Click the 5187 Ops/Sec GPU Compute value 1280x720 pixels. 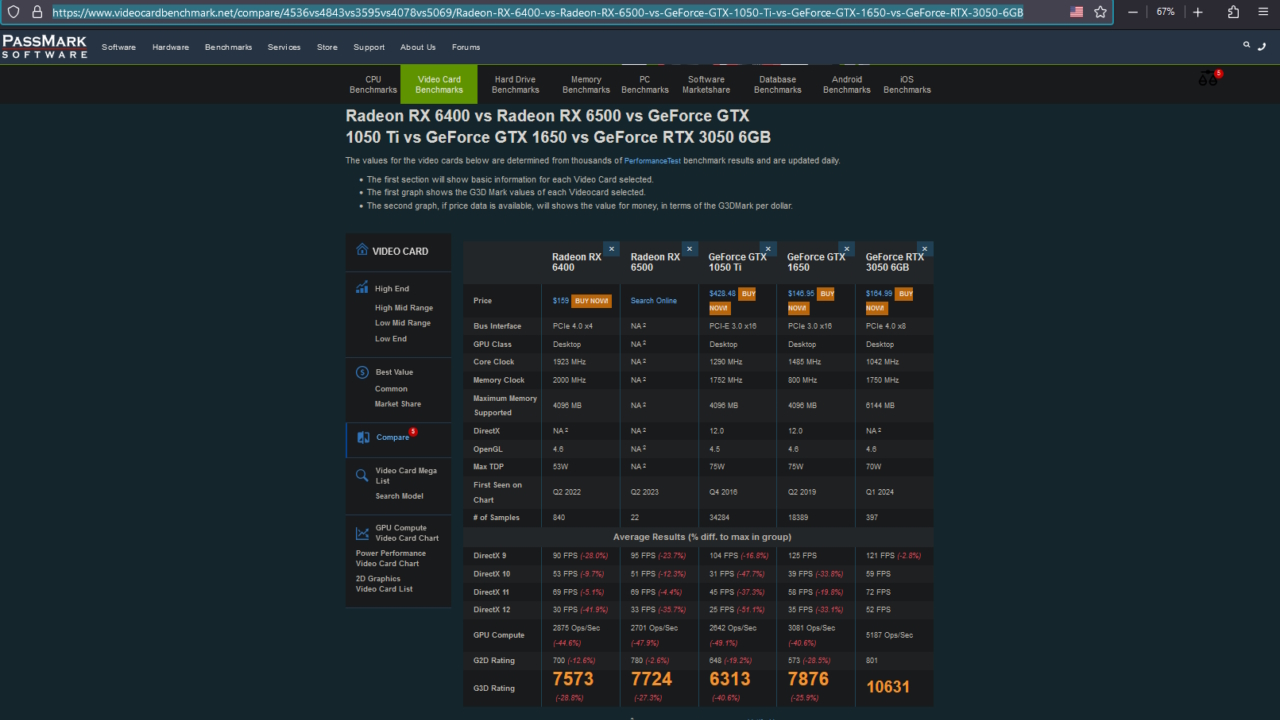coord(889,635)
